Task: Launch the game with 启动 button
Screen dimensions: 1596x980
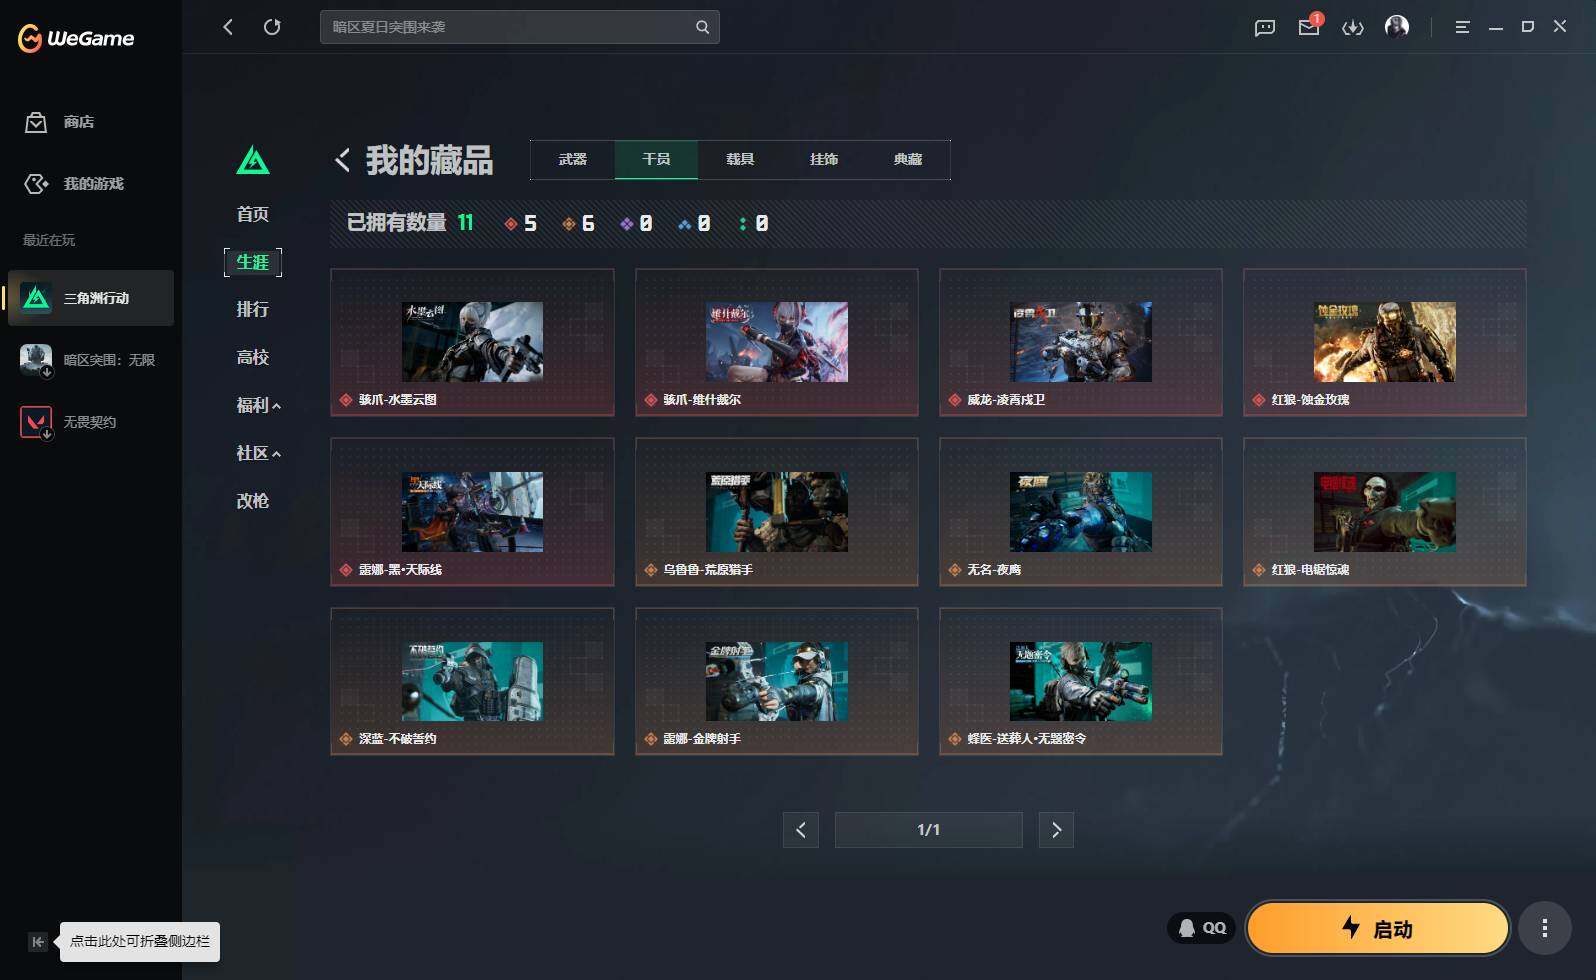Action: coord(1378,928)
